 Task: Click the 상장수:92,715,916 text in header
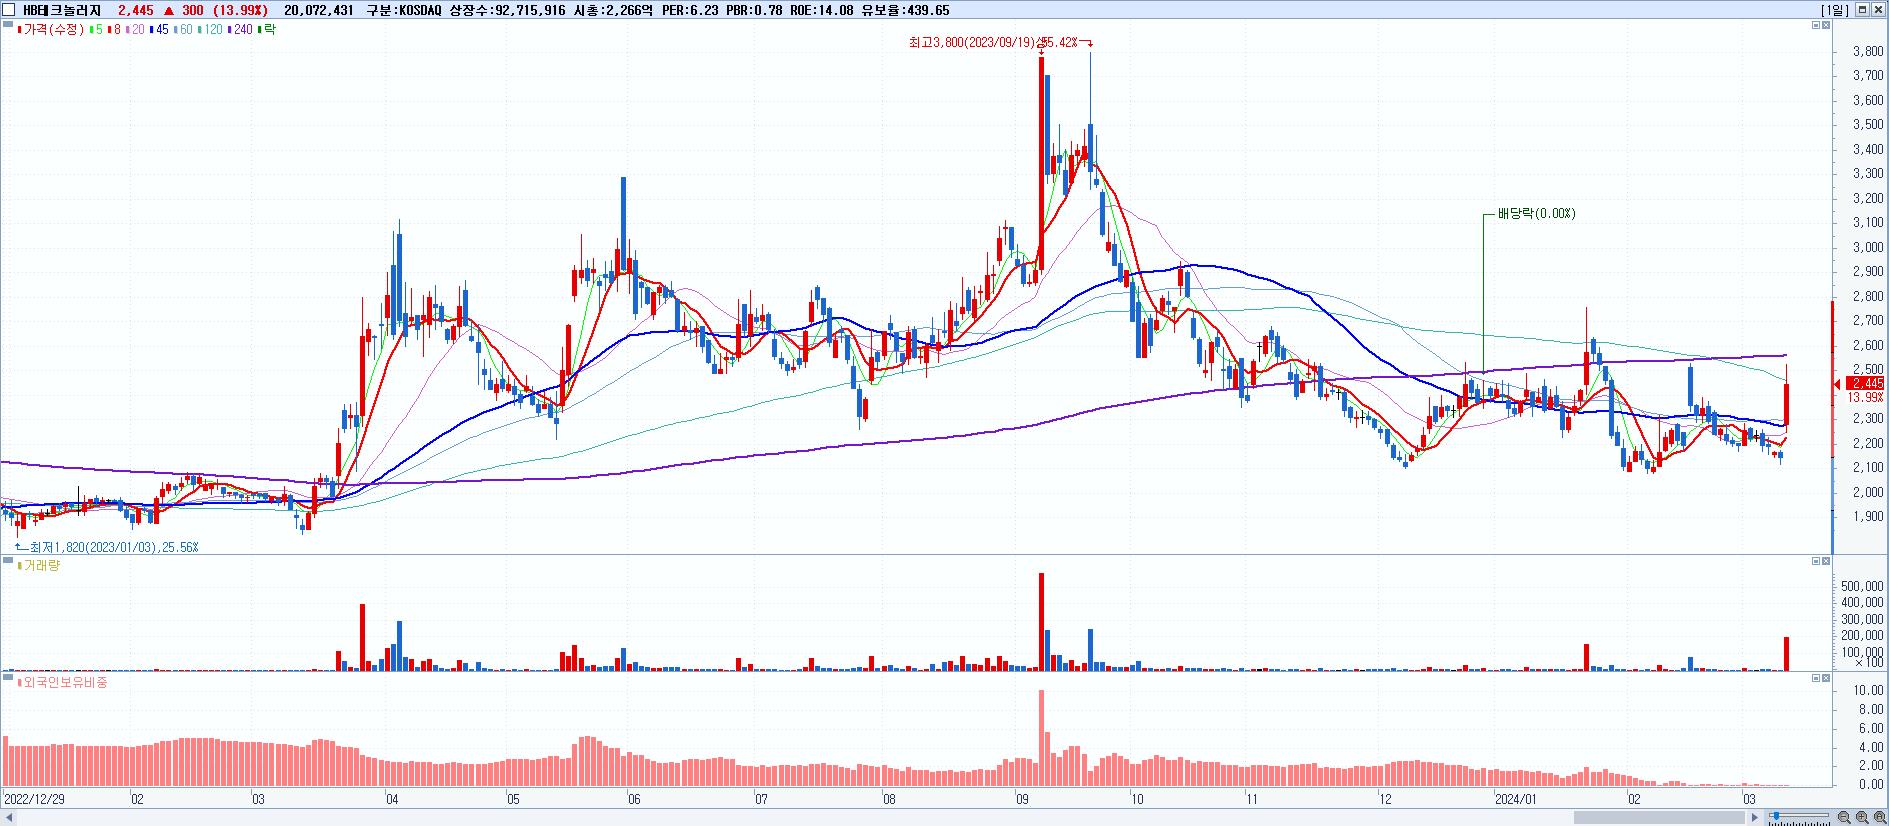point(508,10)
